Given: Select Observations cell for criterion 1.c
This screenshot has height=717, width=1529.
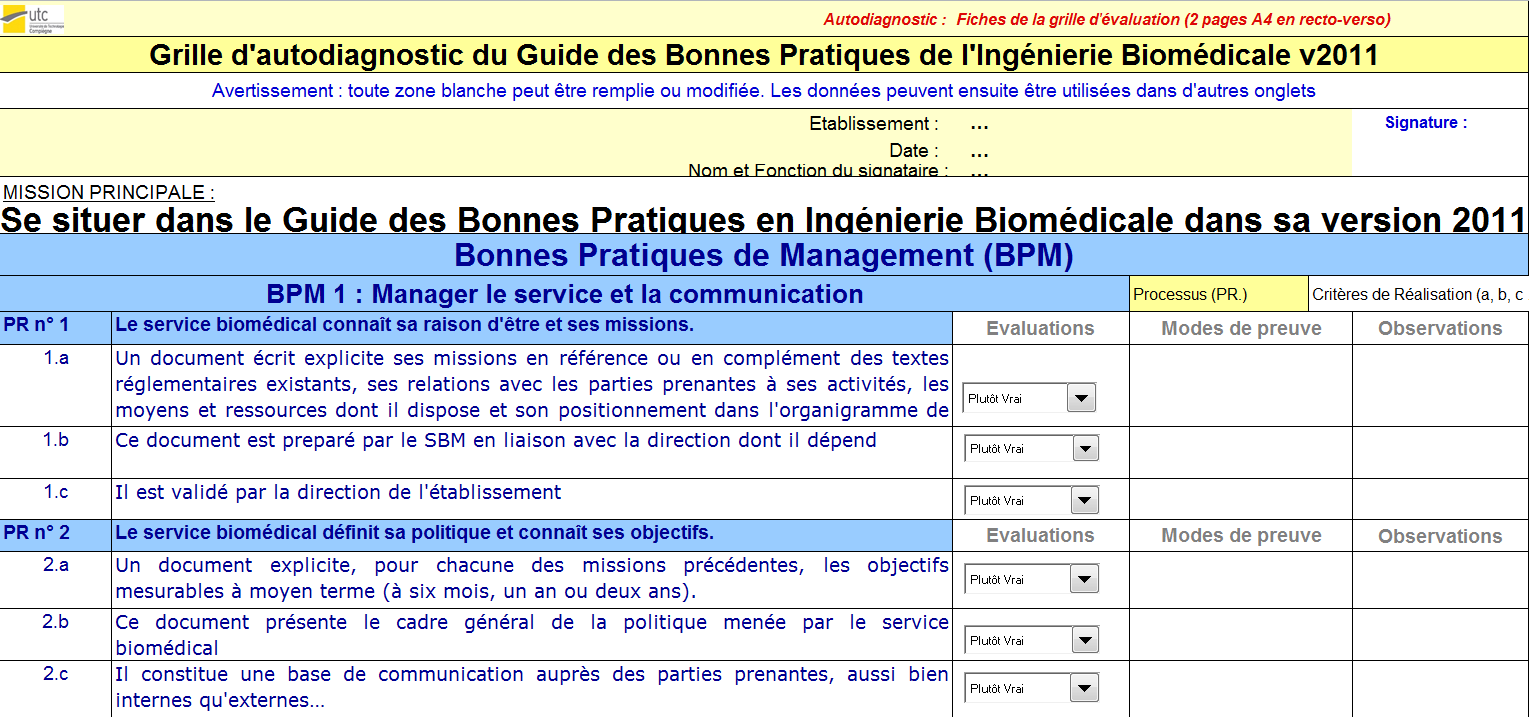Looking at the screenshot, I should [x=1440, y=499].
